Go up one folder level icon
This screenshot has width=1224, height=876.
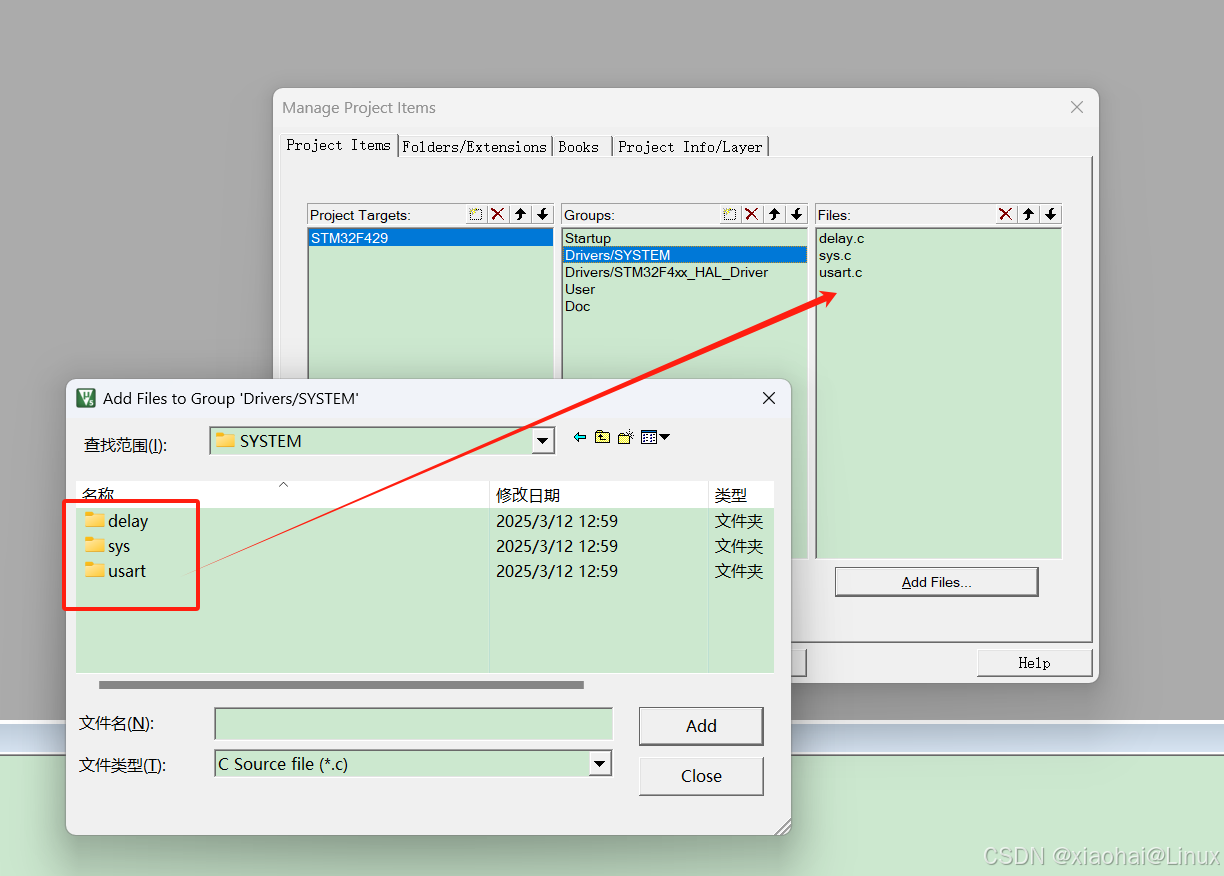602,437
